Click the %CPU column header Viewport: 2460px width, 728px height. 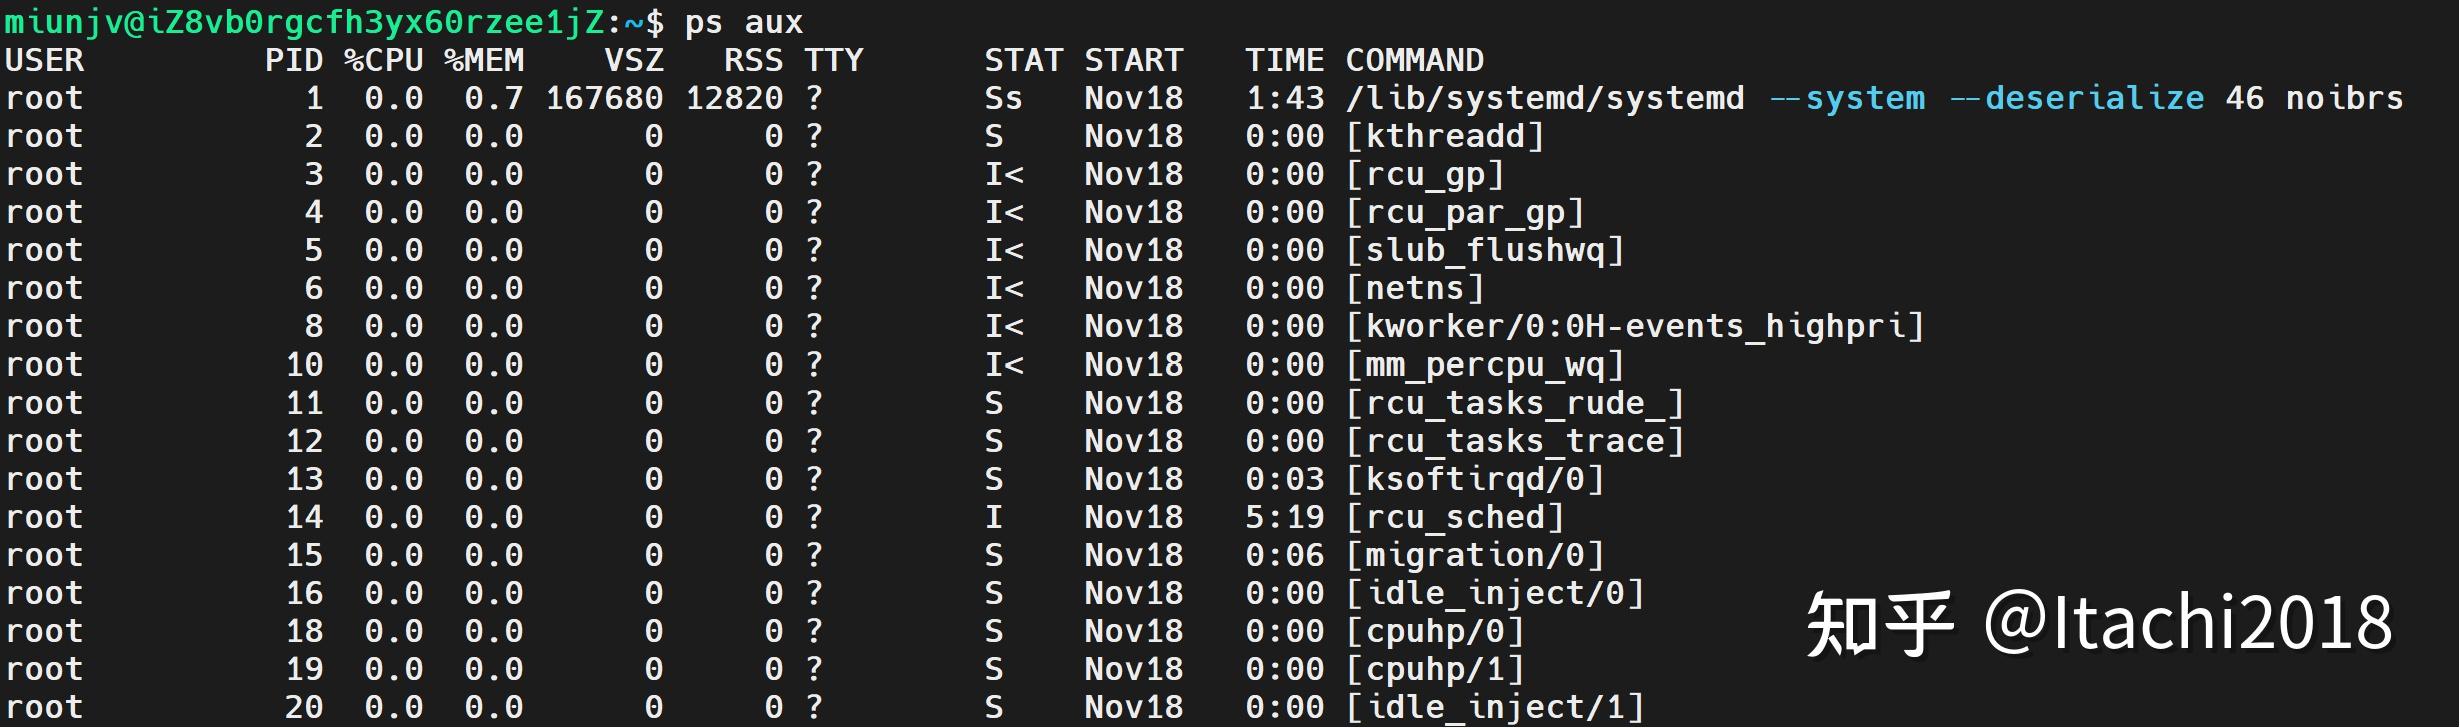tap(384, 60)
